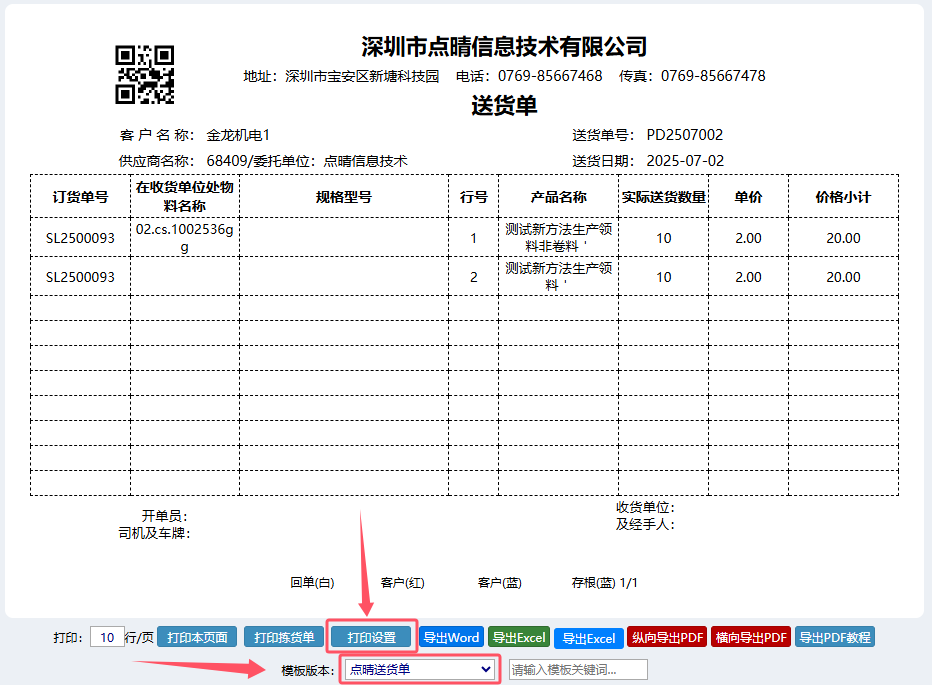Click the 价格小计 column header

click(x=843, y=197)
